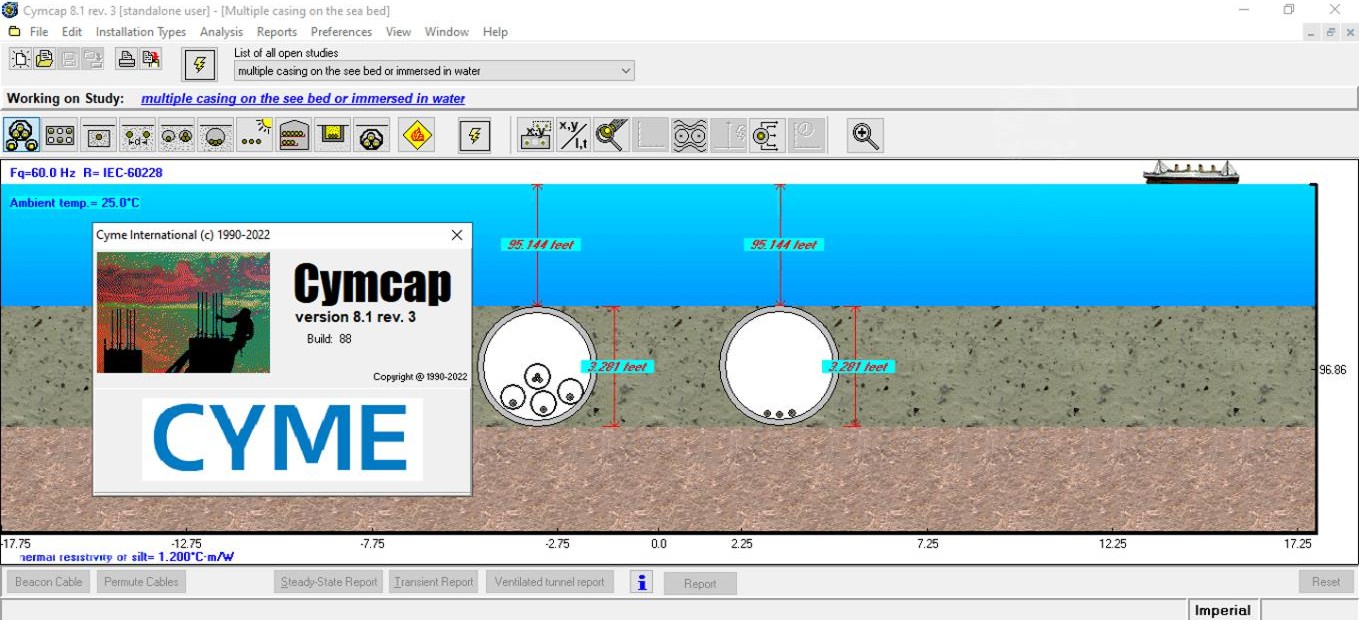Click the Report button beside info icon

click(700, 583)
